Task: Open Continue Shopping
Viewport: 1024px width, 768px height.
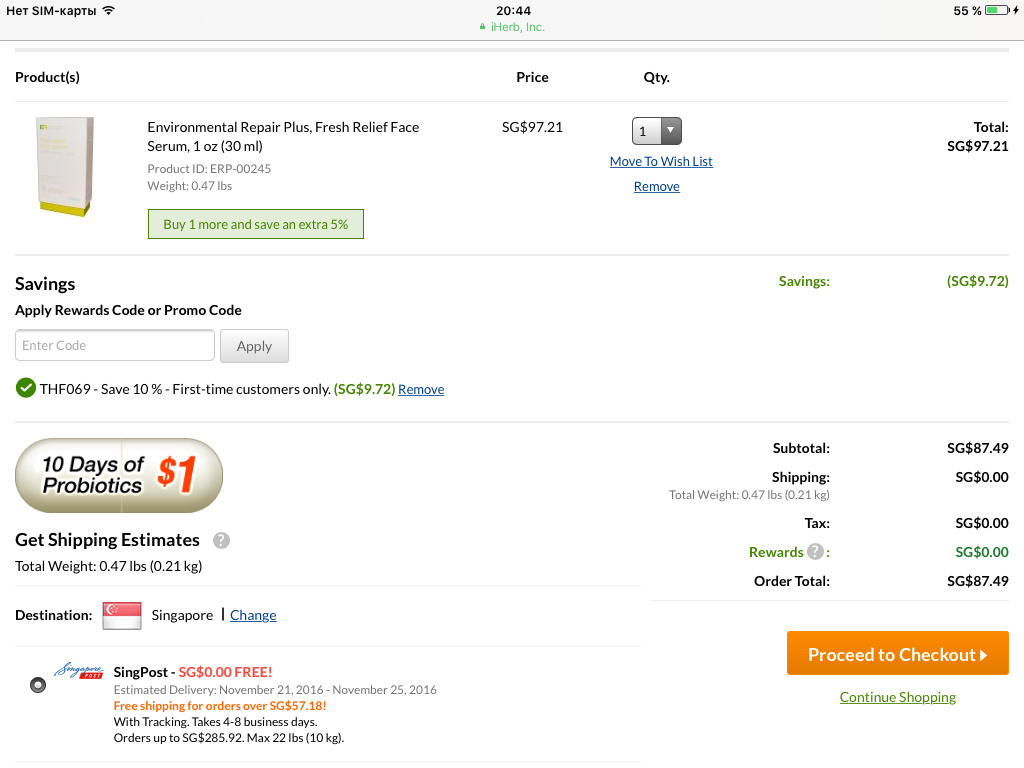Action: (897, 697)
